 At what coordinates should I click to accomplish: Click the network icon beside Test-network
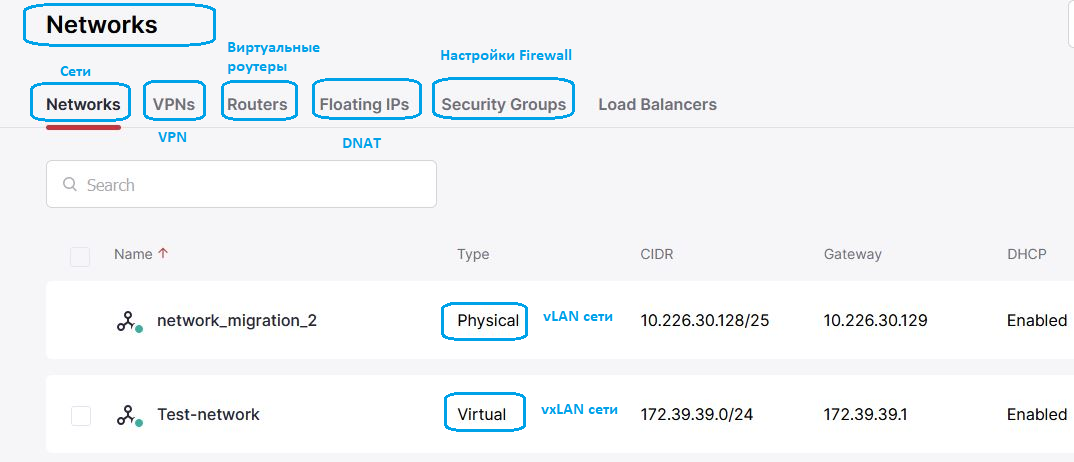126,415
